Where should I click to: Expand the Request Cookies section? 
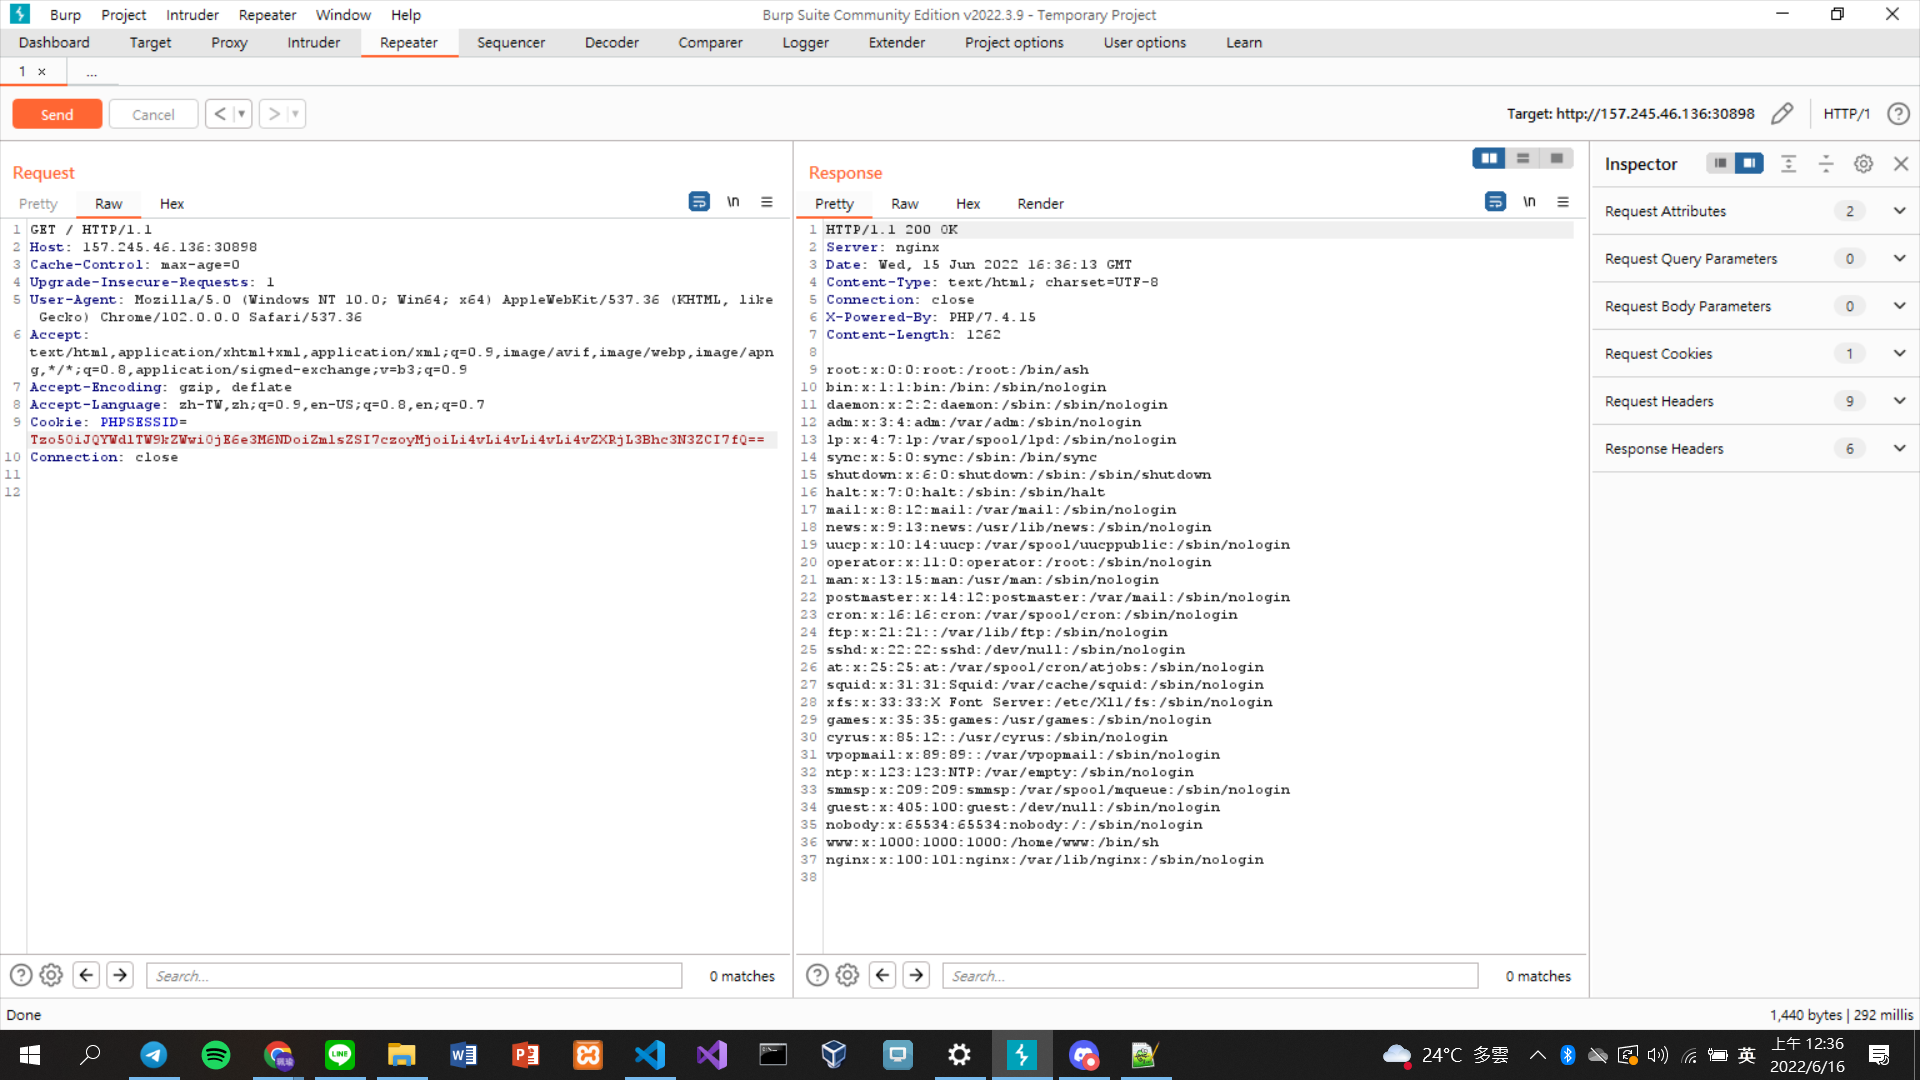[x=1899, y=353]
